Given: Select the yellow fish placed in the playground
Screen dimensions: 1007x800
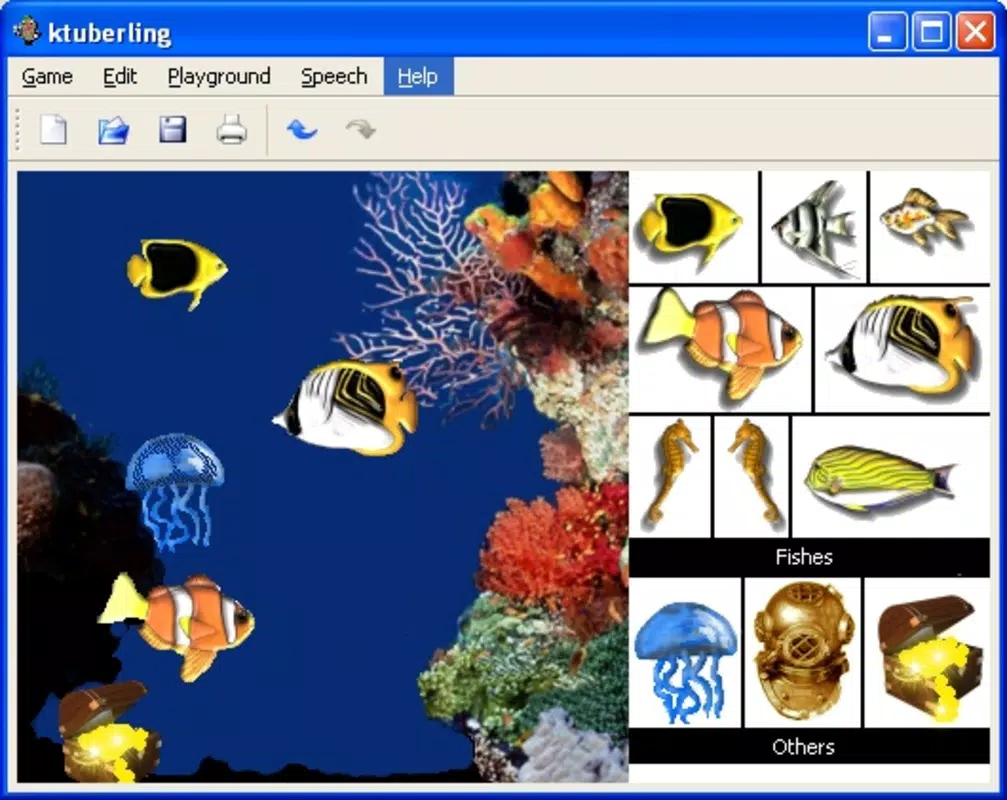Looking at the screenshot, I should [177, 273].
